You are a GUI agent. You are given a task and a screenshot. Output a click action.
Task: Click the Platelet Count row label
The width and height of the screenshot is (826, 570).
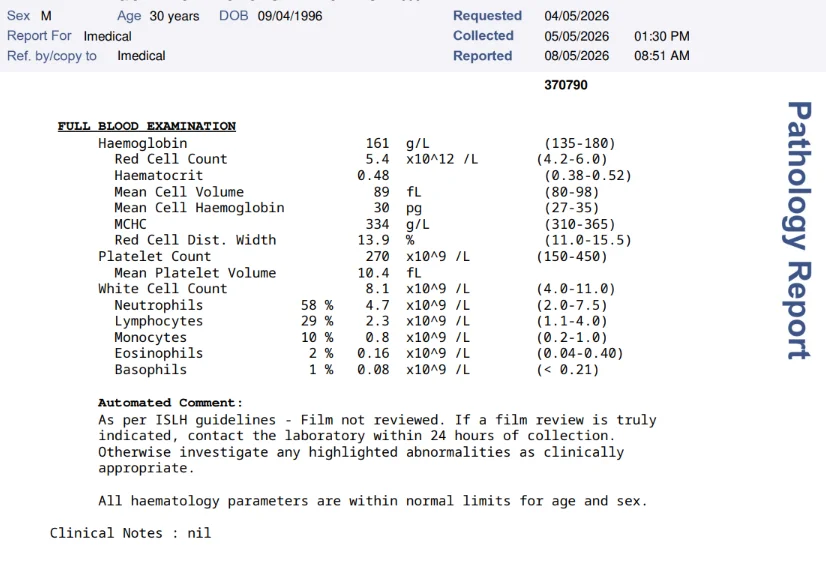tap(154, 257)
